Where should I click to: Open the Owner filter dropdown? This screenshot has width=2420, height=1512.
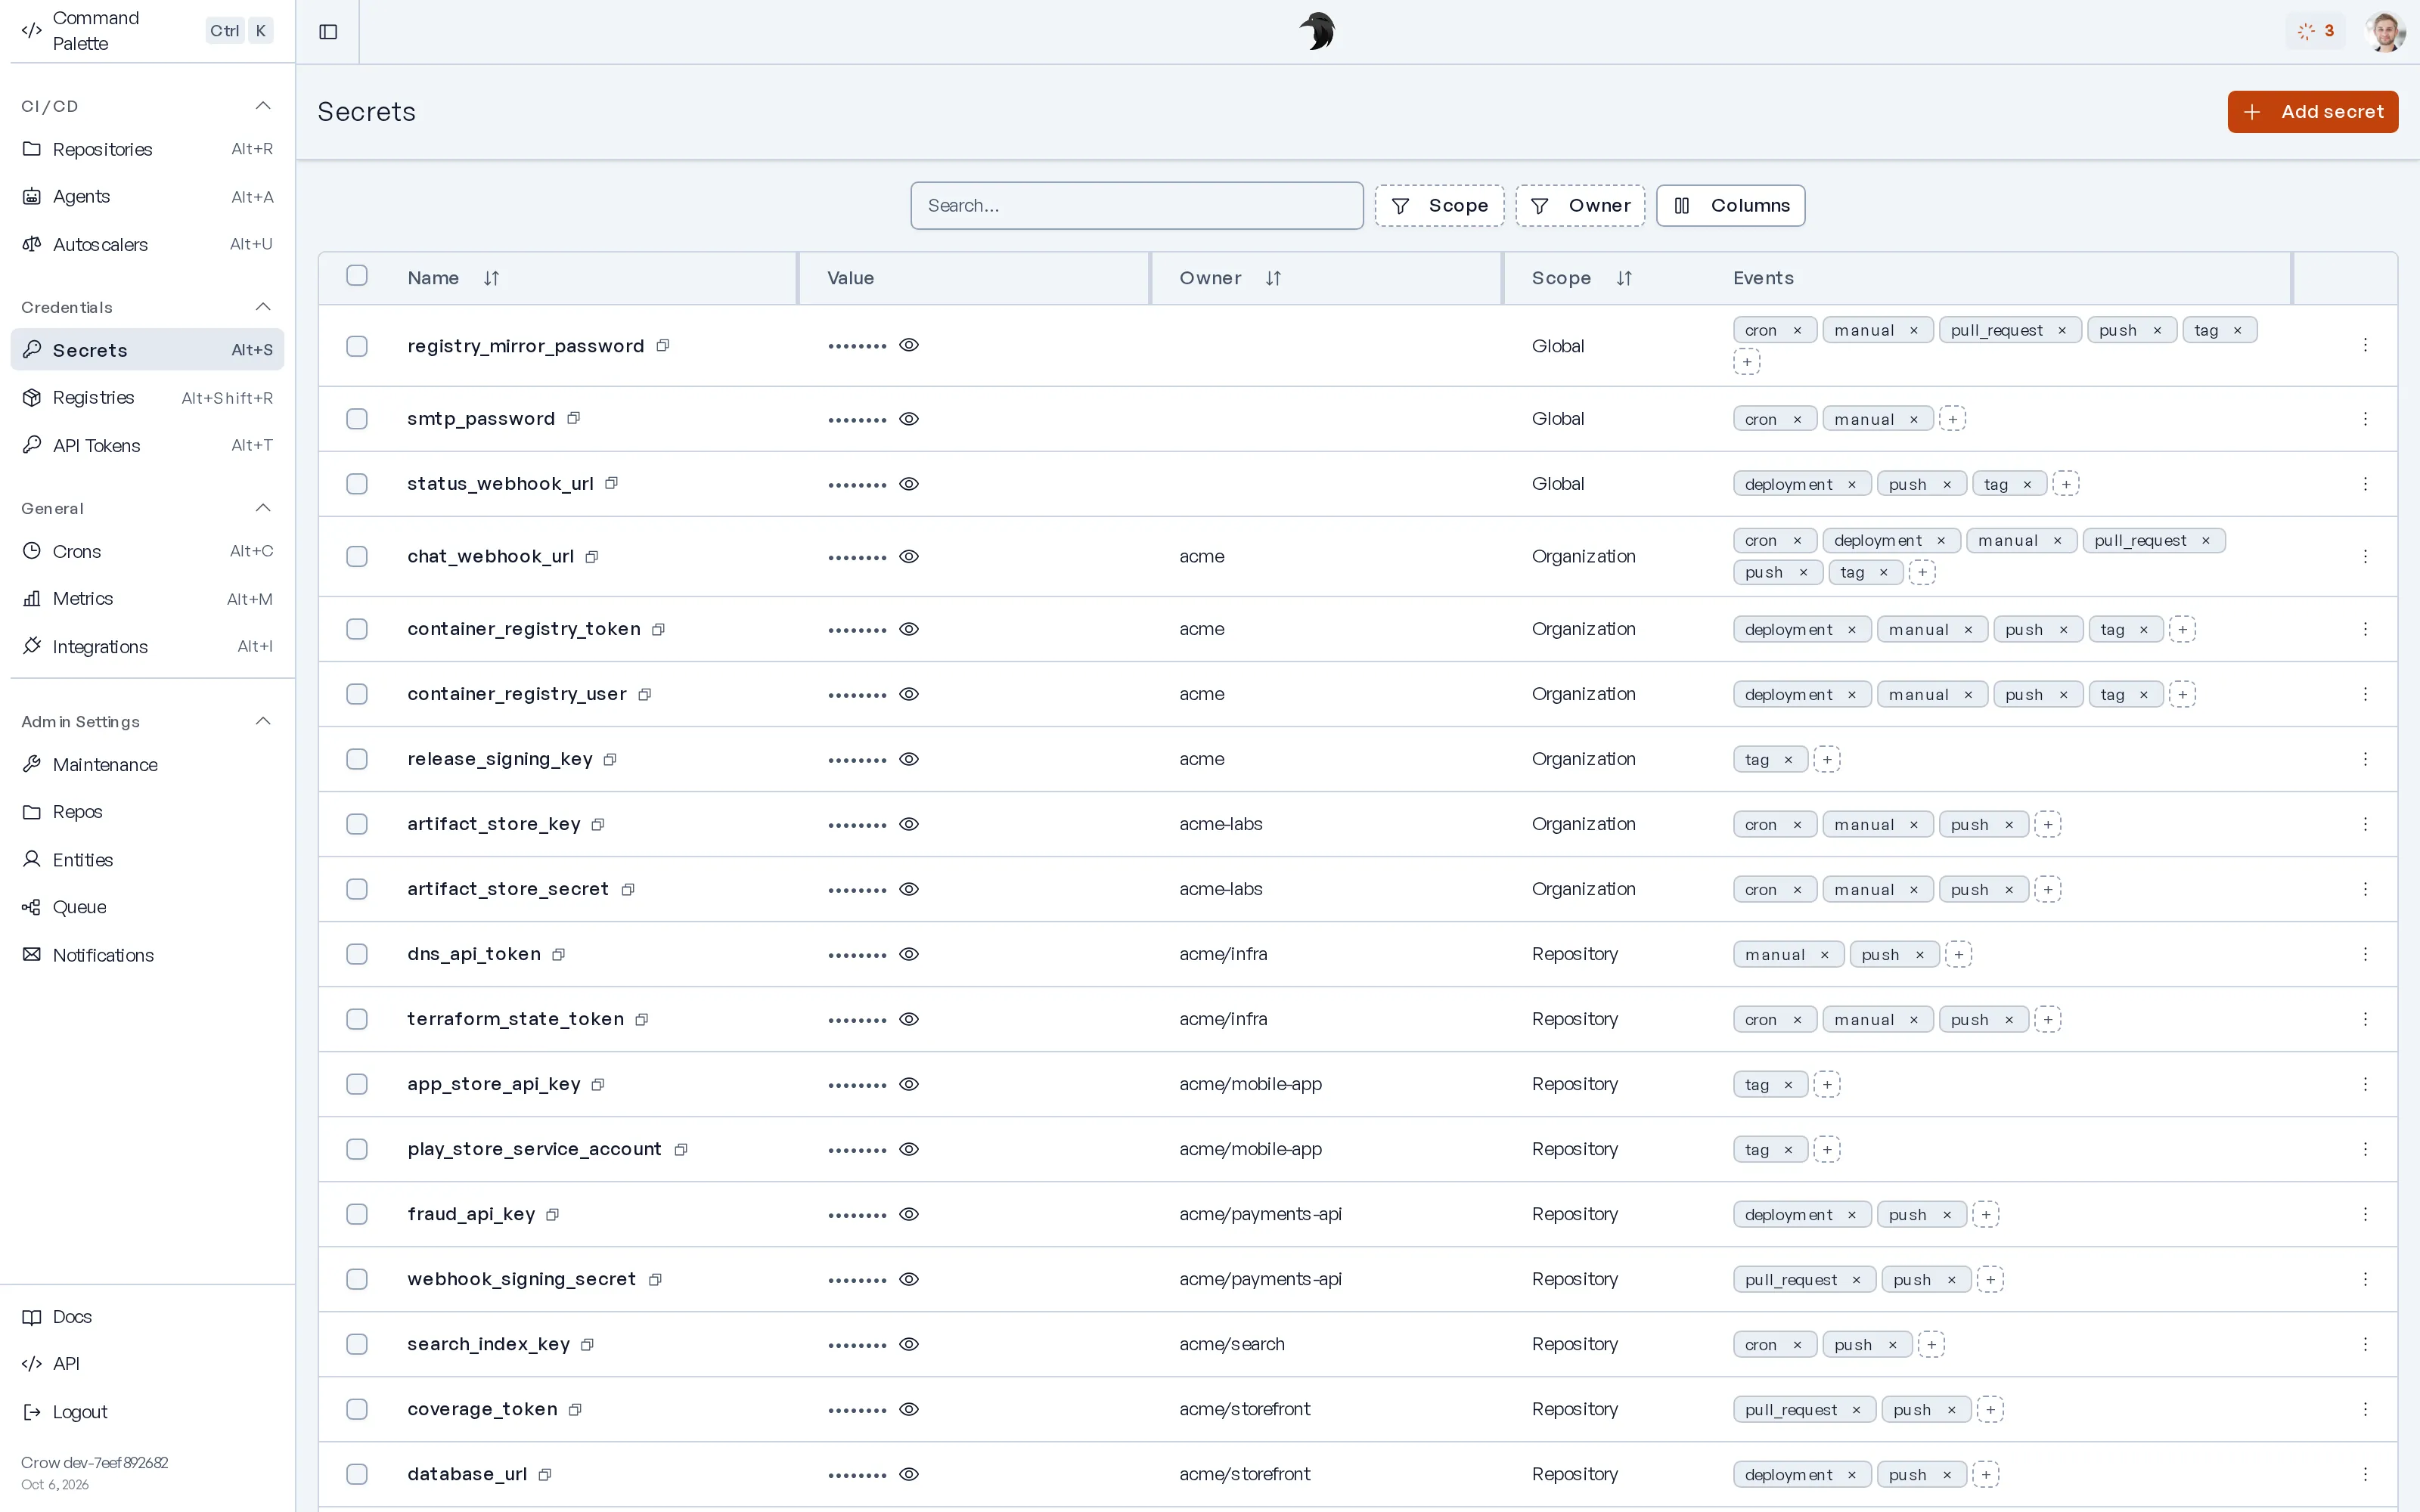coord(1580,206)
